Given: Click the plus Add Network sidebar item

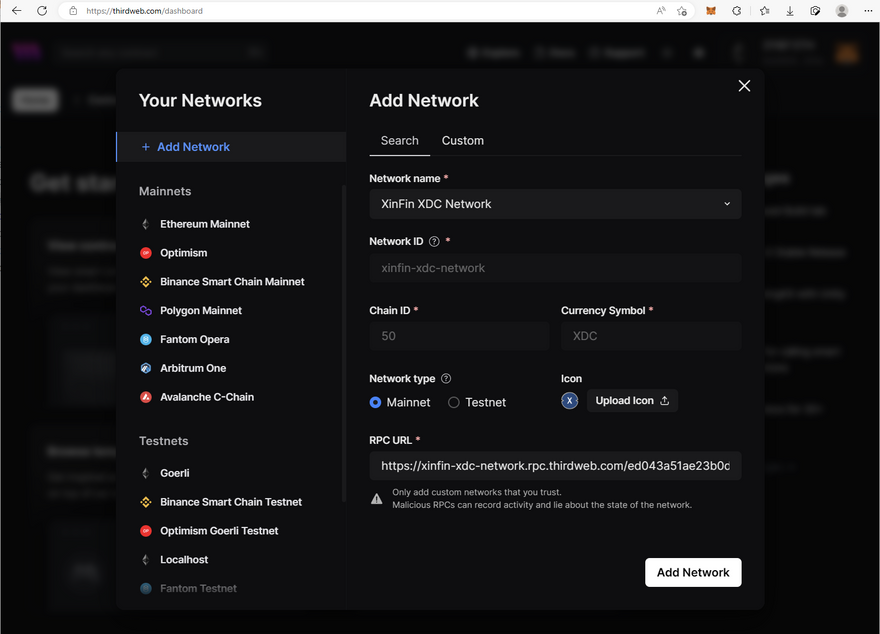Looking at the screenshot, I should [x=231, y=147].
